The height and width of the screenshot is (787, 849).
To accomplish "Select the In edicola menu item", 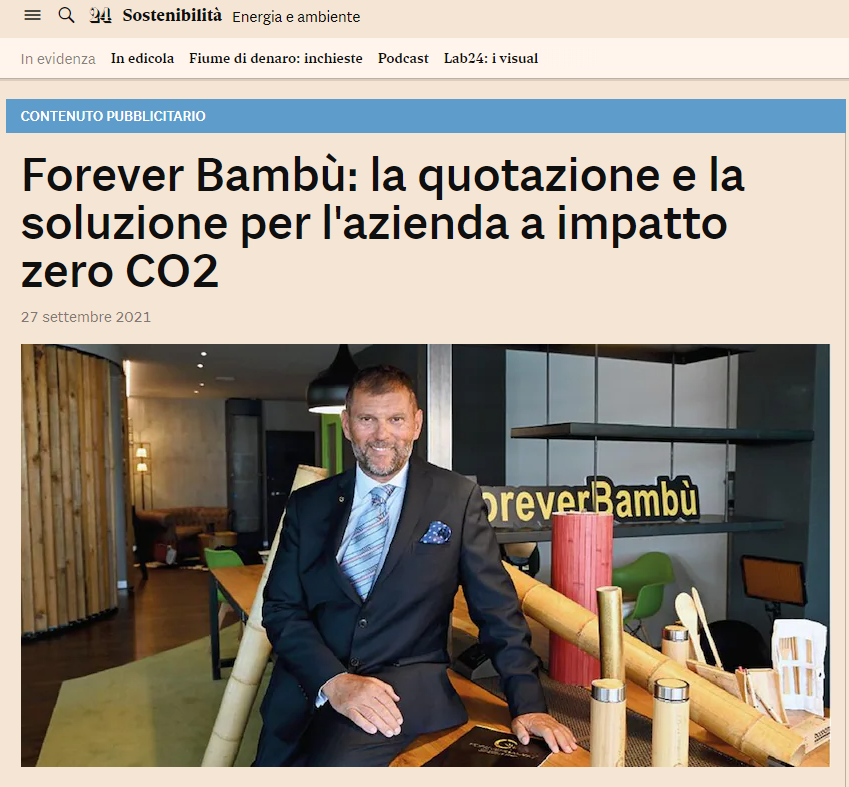I will 142,58.
